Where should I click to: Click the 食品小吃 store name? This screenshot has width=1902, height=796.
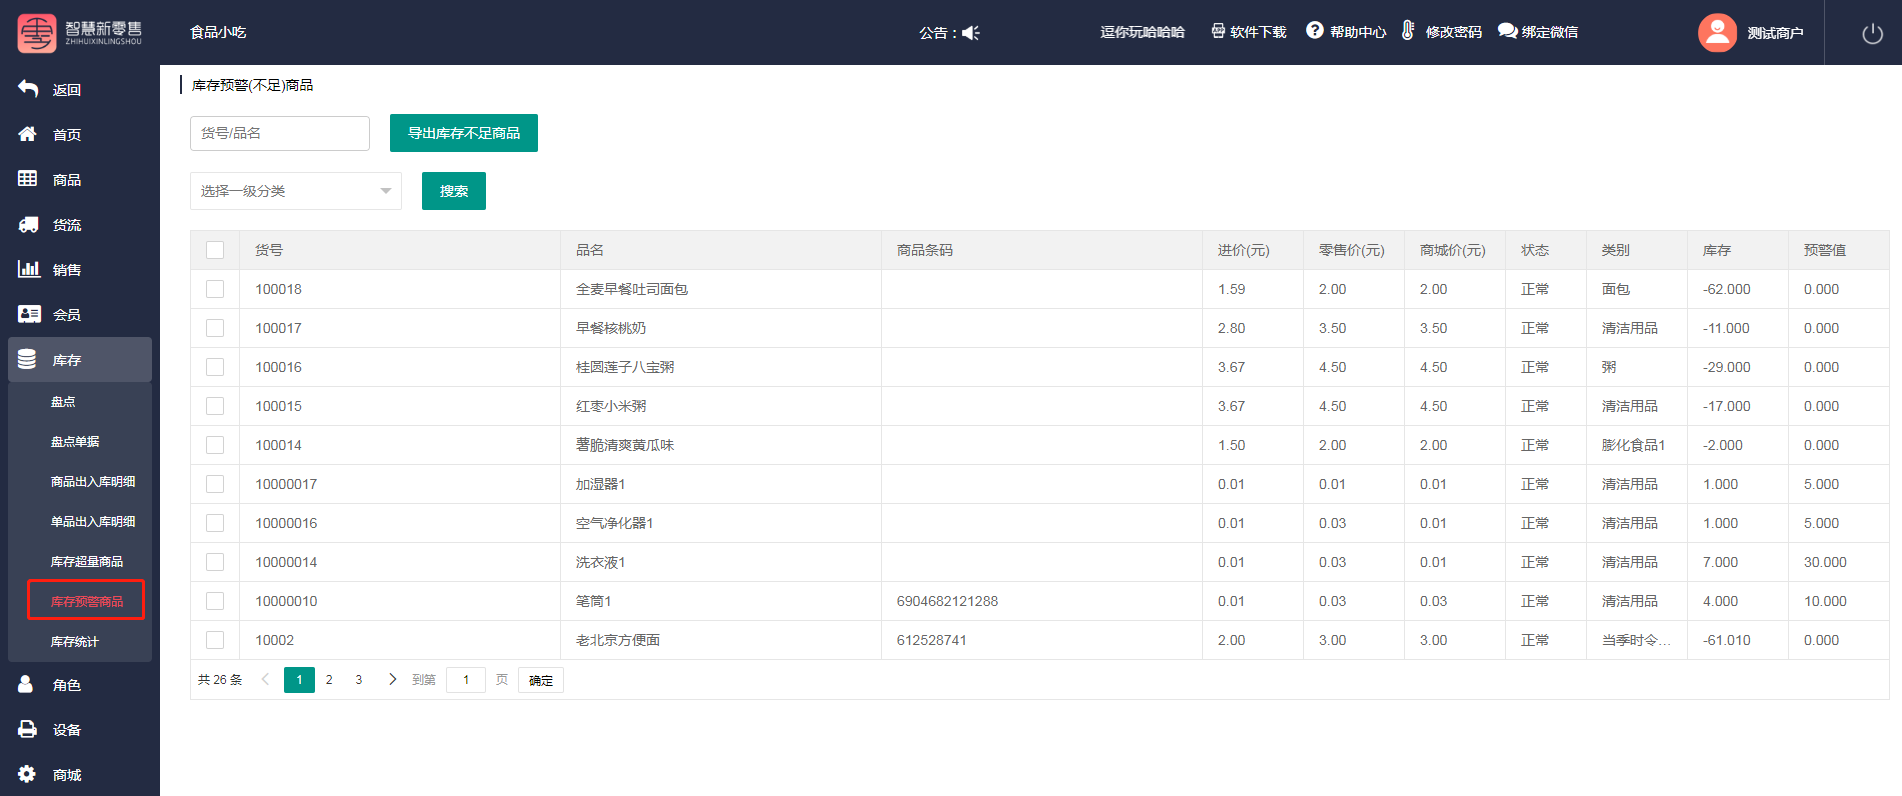tap(218, 32)
